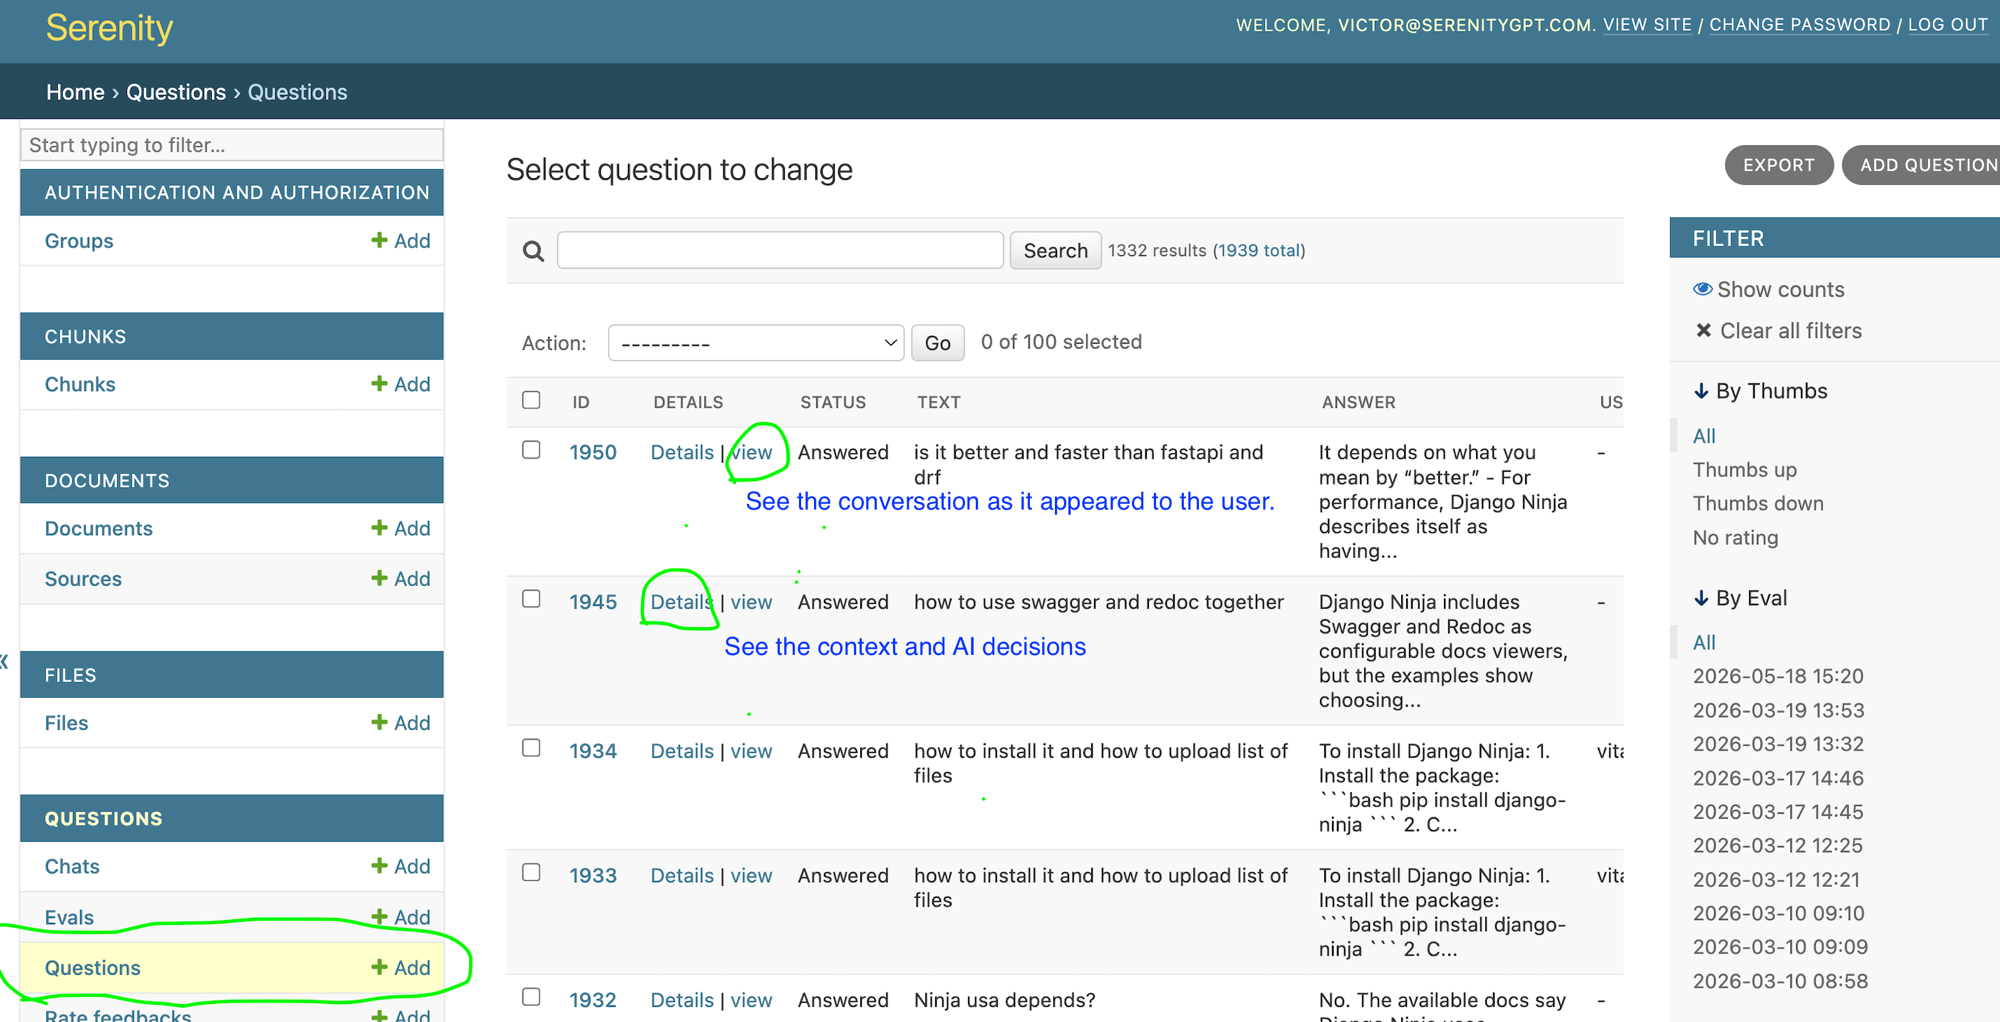
Task: Open question ID 1950
Action: click(x=593, y=452)
